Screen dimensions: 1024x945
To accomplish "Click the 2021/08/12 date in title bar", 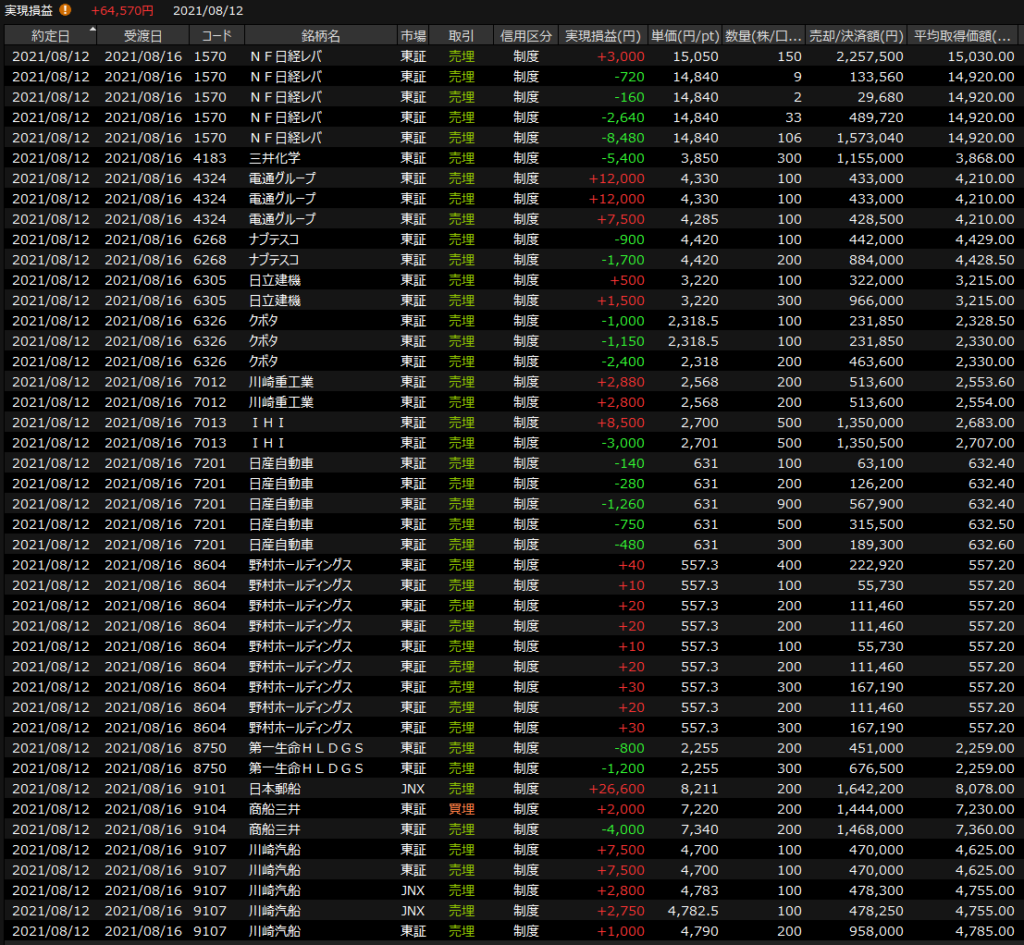I will pyautogui.click(x=207, y=10).
